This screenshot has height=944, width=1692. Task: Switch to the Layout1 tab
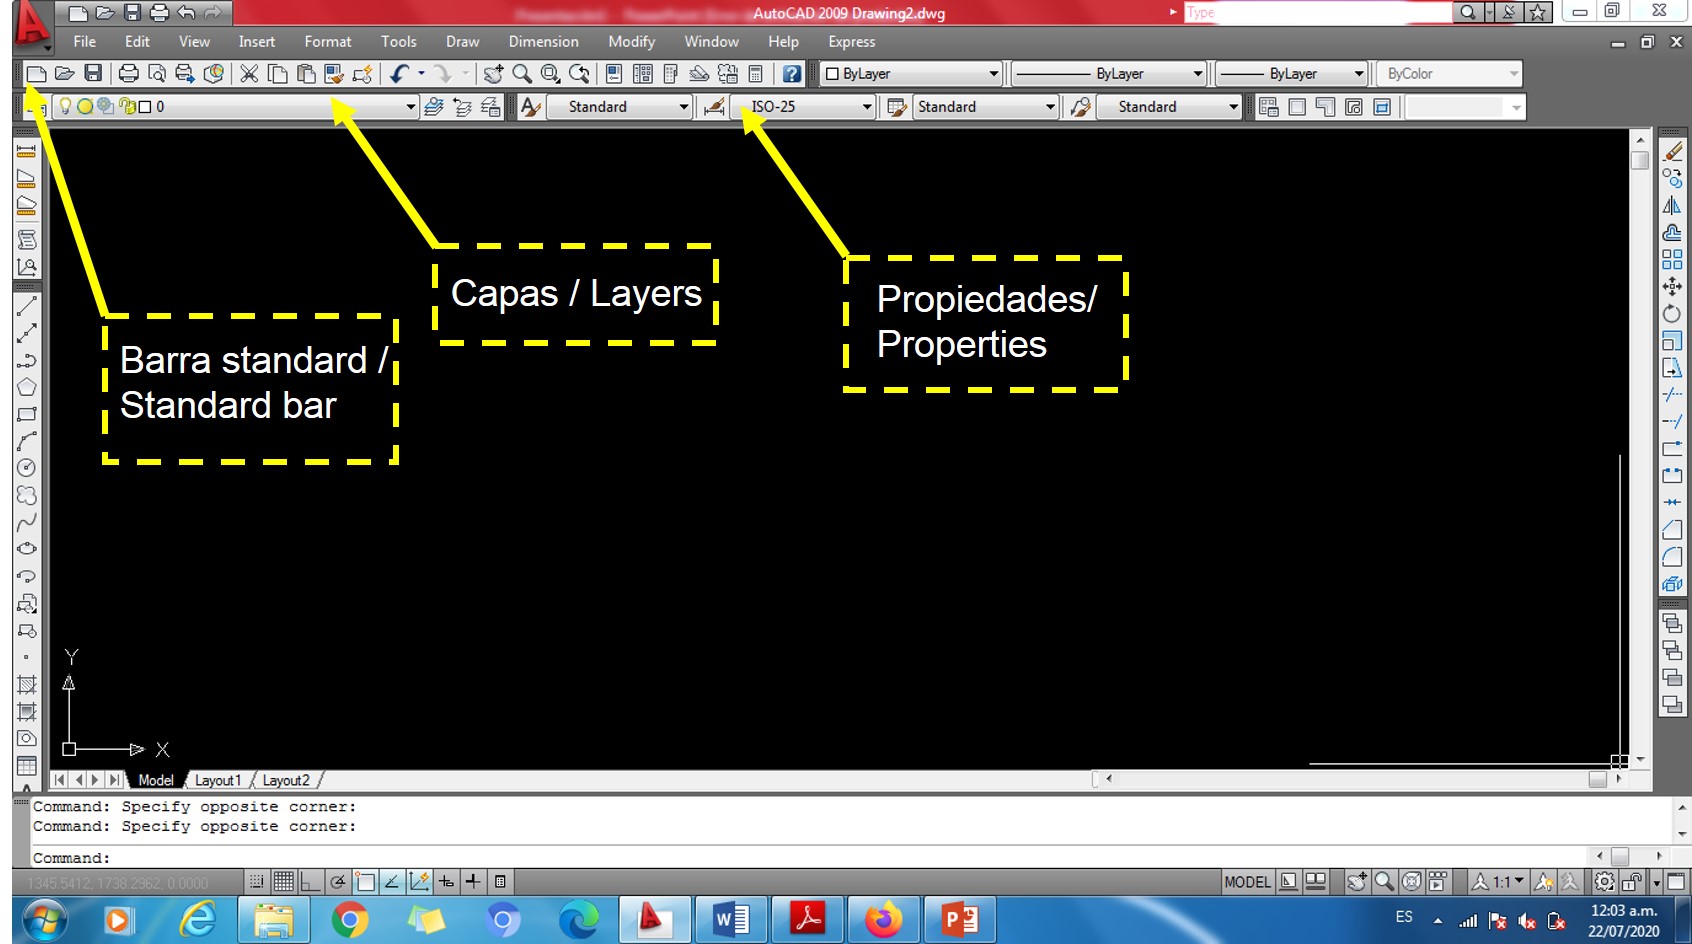[x=218, y=780]
